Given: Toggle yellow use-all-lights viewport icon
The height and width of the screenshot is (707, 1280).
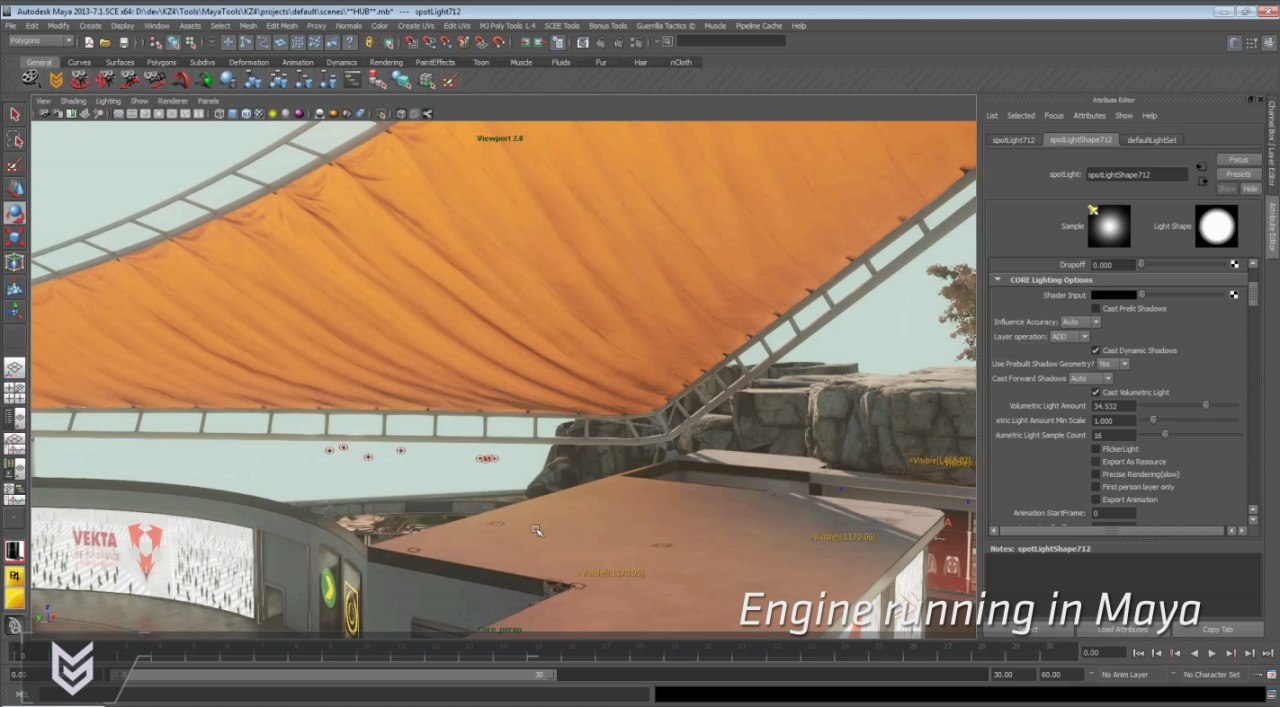Looking at the screenshot, I should pyautogui.click(x=272, y=114).
